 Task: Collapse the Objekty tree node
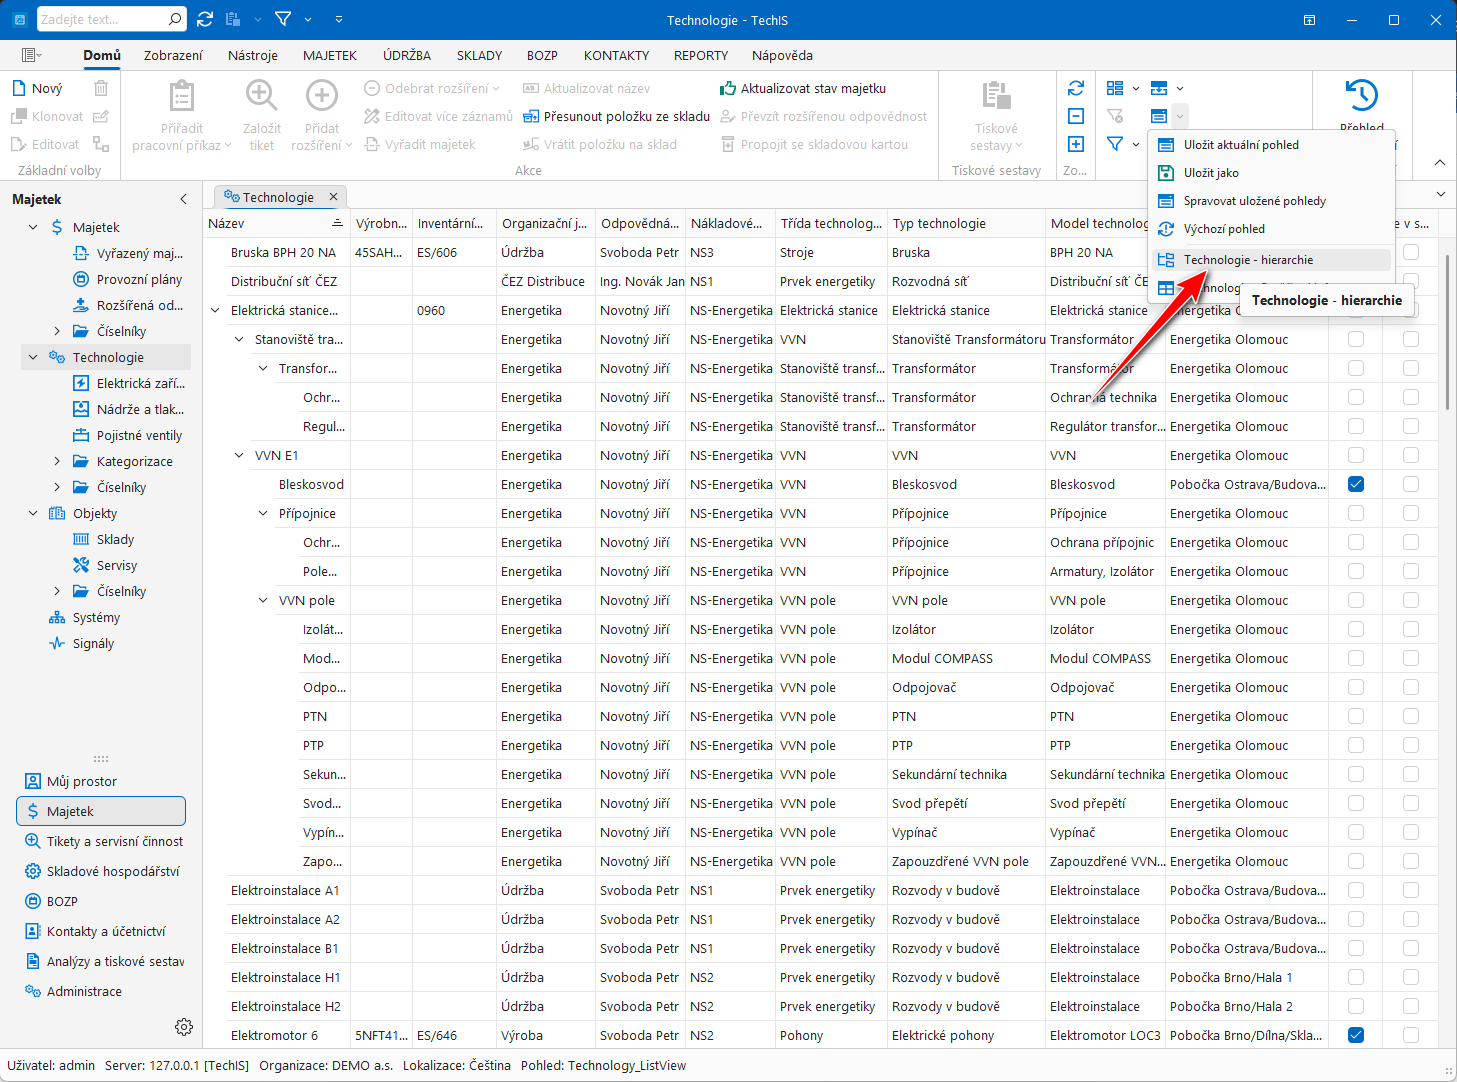tap(33, 513)
